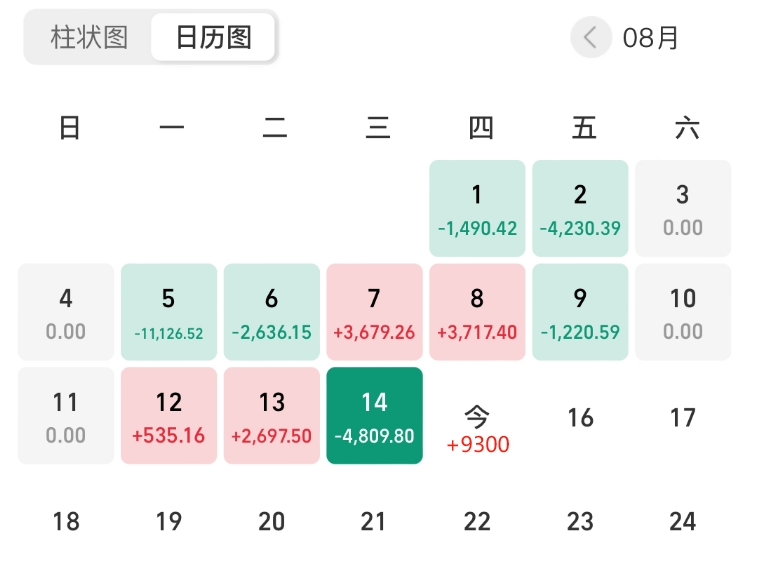This screenshot has height=575, width=762.
Task: Open day 9 cell showing -1,220.59
Action: (580, 312)
